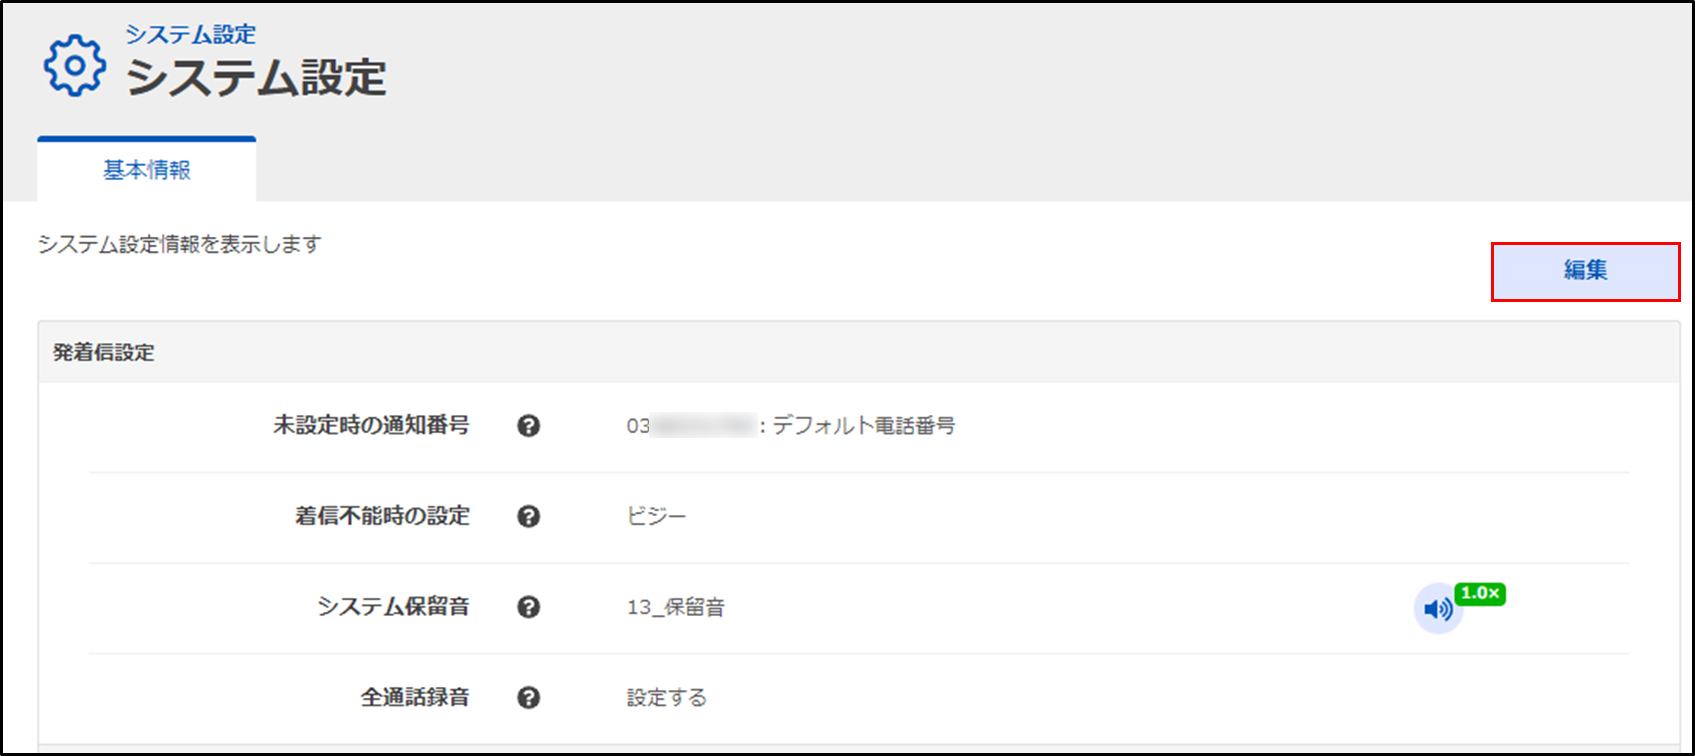Click the ビジー setting value
This screenshot has width=1695, height=756.
(x=657, y=516)
